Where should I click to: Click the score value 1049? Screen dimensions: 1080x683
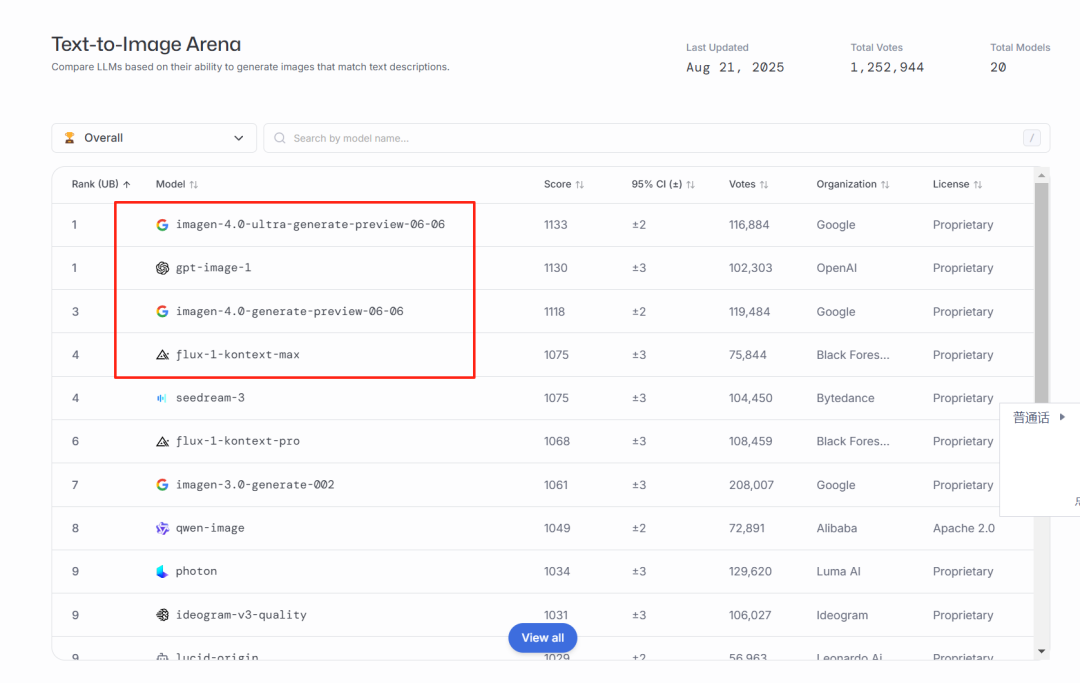[x=557, y=528]
